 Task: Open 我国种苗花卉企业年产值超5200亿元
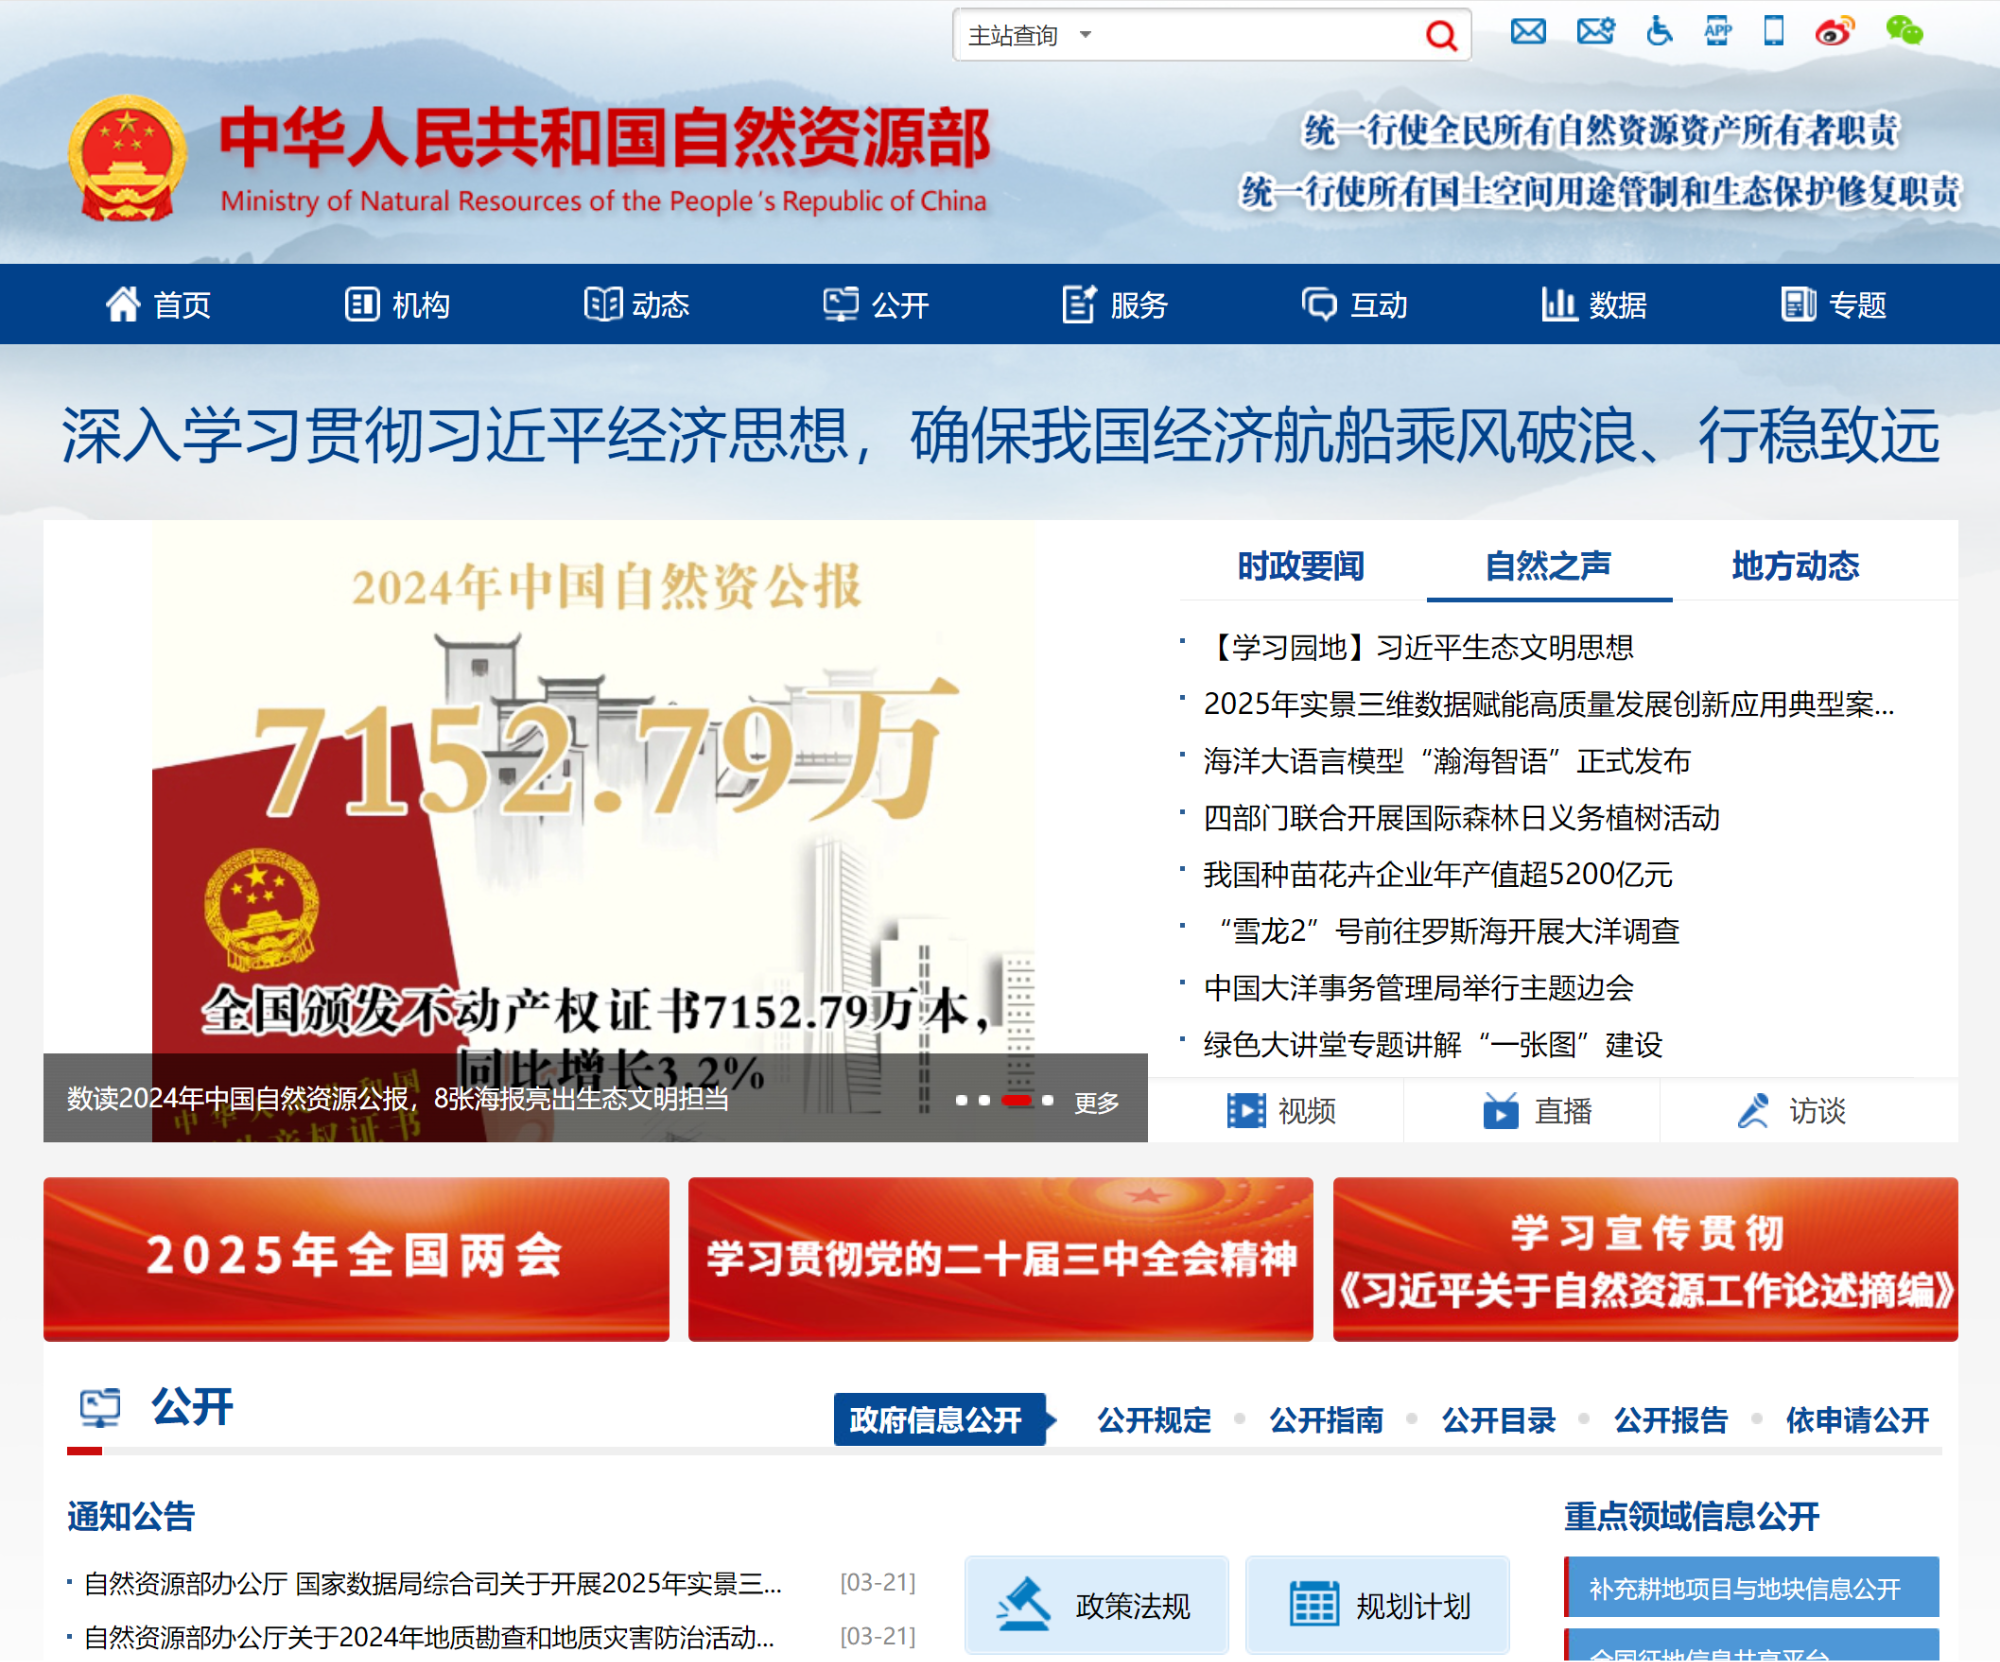pos(1437,875)
